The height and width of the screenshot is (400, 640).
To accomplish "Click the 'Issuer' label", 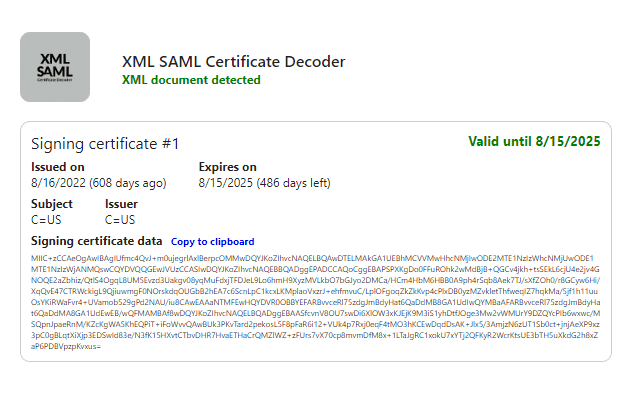I will (x=122, y=204).
